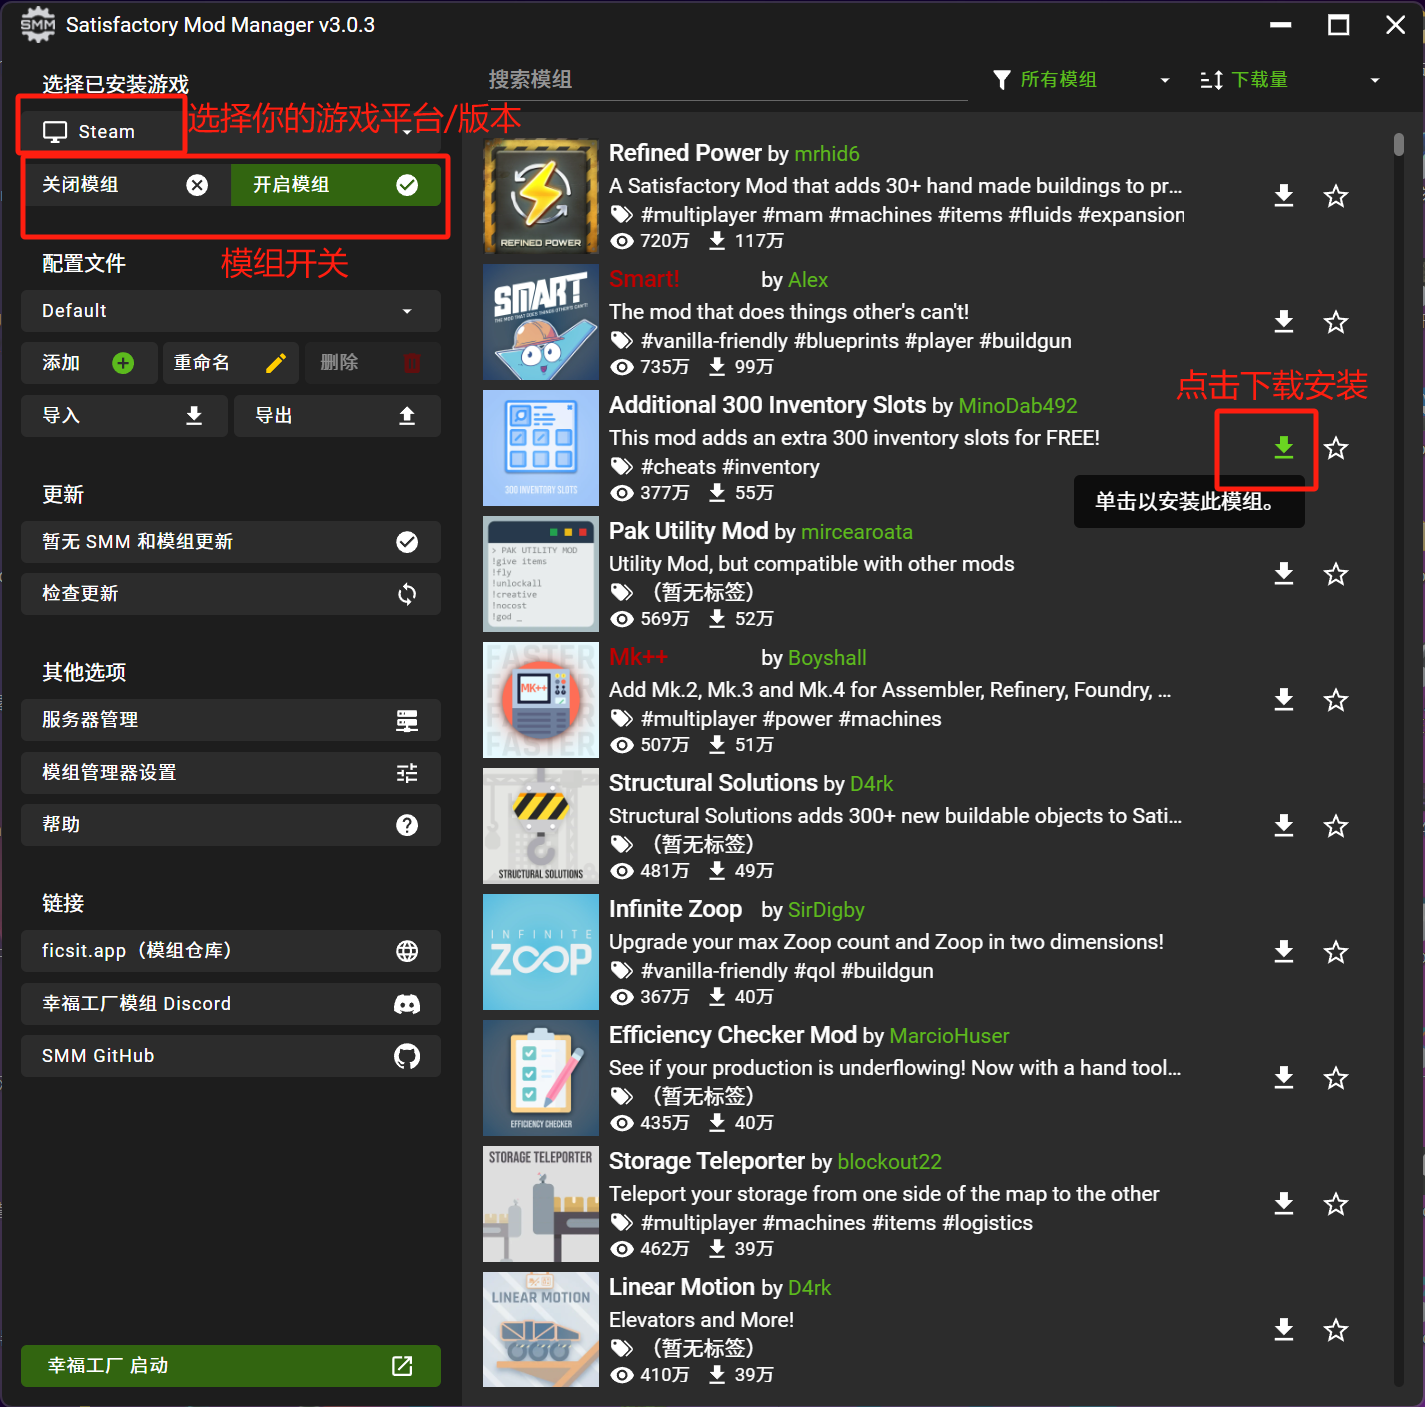The width and height of the screenshot is (1425, 1407).
Task: Install the Additional 300 Inventory Slots mod
Action: [x=1284, y=450]
